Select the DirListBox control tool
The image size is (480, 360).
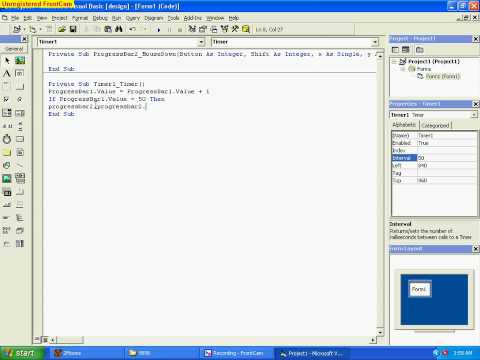point(7,152)
